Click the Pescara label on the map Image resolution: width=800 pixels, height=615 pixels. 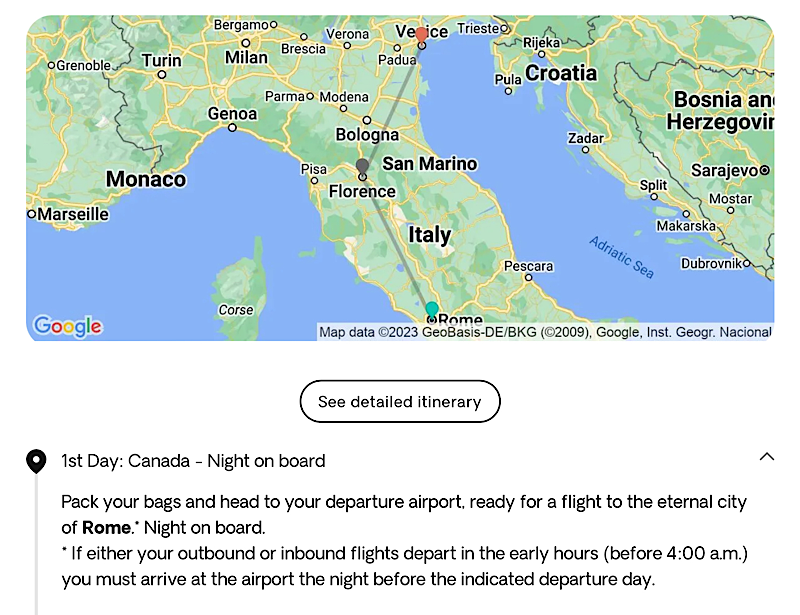pos(528,266)
